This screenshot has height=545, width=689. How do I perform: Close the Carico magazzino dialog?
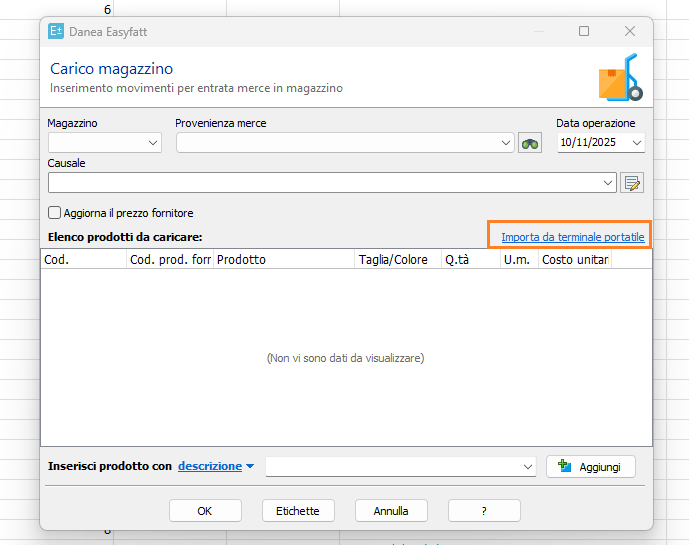coord(630,32)
